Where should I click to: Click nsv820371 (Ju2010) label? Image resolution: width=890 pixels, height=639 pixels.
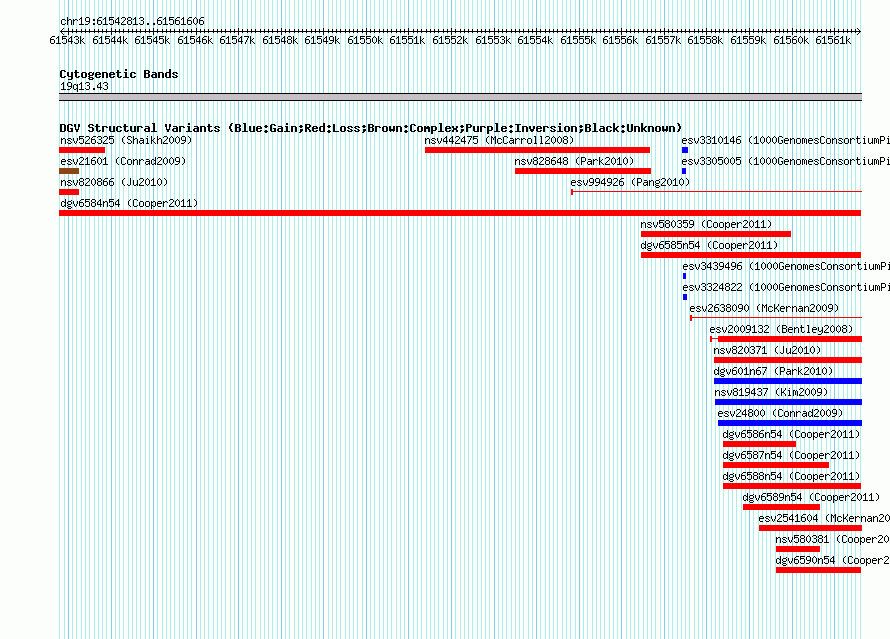click(767, 350)
